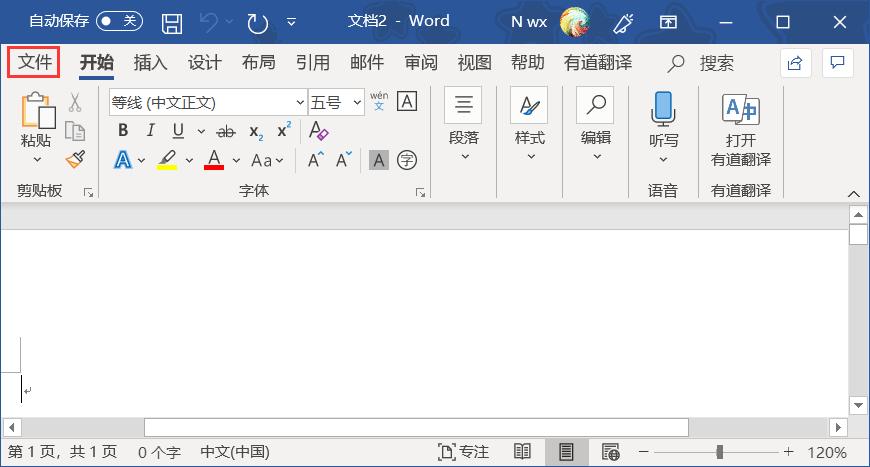
Task: Switch to 设计 Design tab
Action: click(204, 63)
